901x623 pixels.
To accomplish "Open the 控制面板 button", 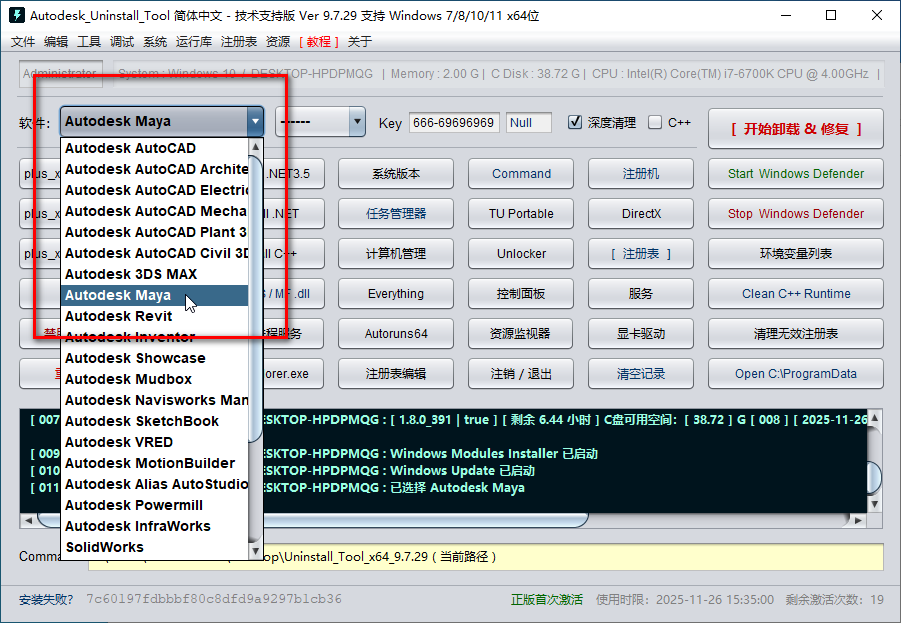I will point(521,294).
